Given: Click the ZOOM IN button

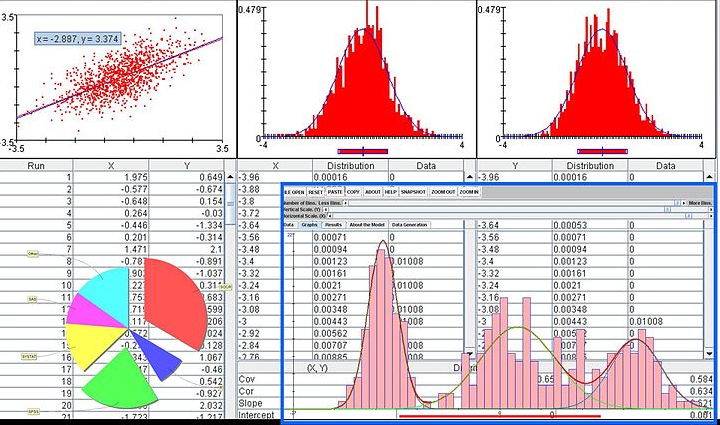Looking at the screenshot, I should coord(469,192).
